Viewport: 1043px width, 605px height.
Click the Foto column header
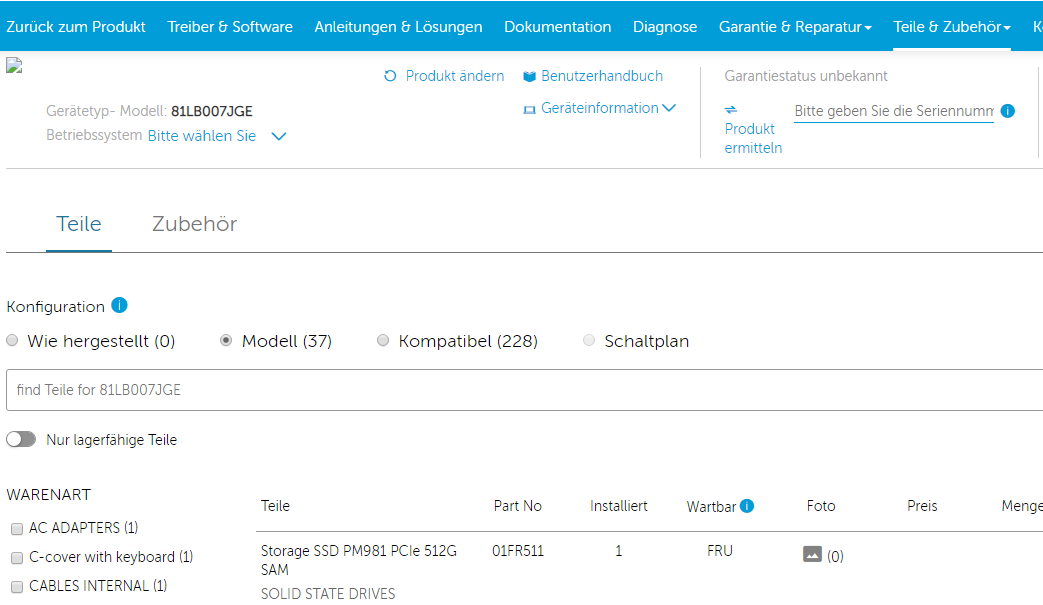tap(821, 506)
